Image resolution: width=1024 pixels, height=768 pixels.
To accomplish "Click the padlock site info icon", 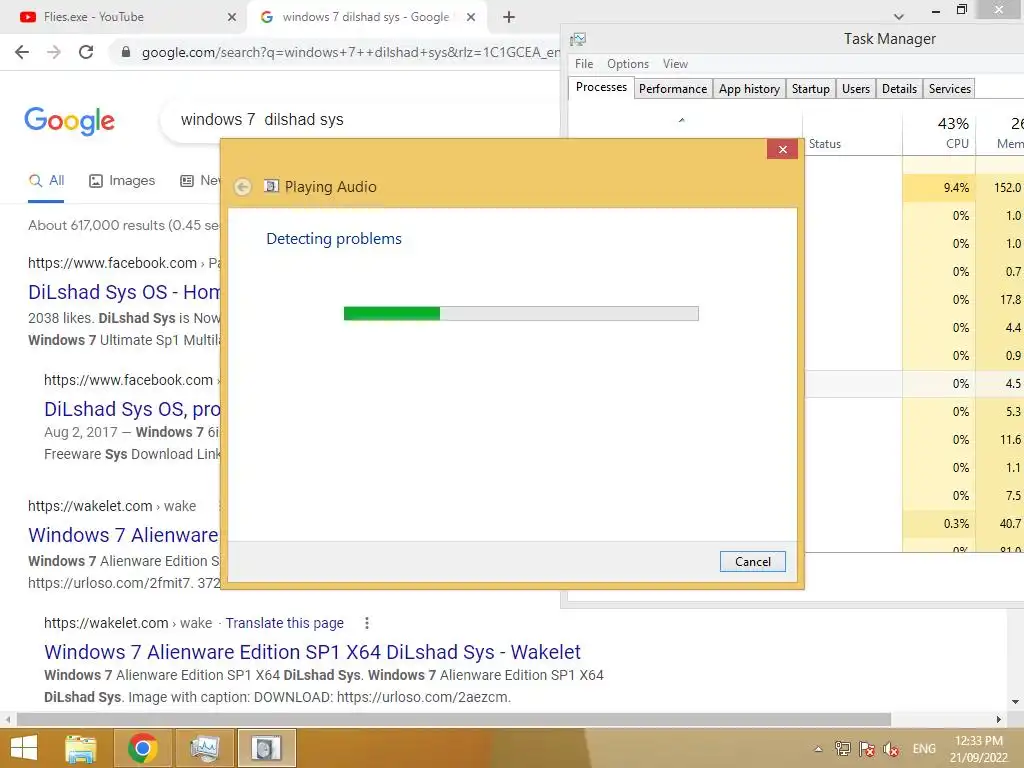I will click(x=126, y=52).
